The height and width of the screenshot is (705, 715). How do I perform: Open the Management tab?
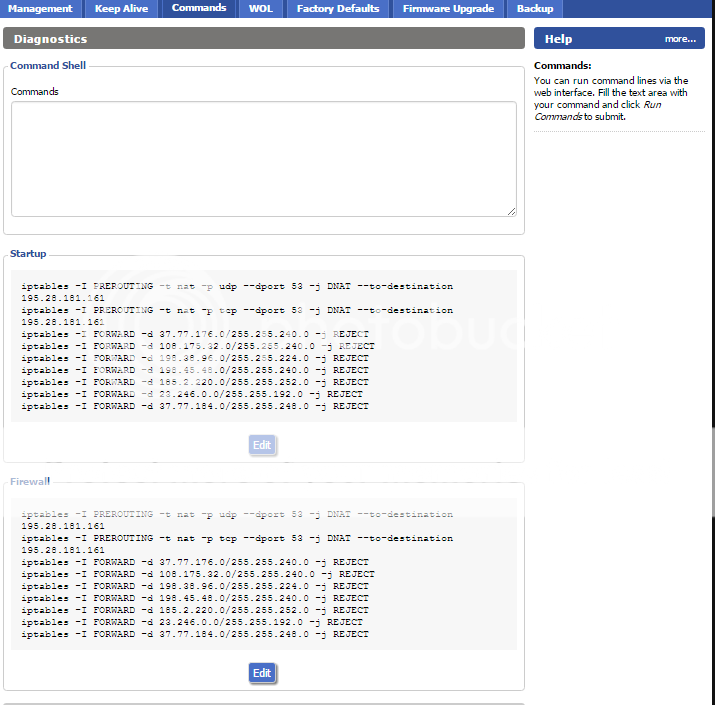40,9
